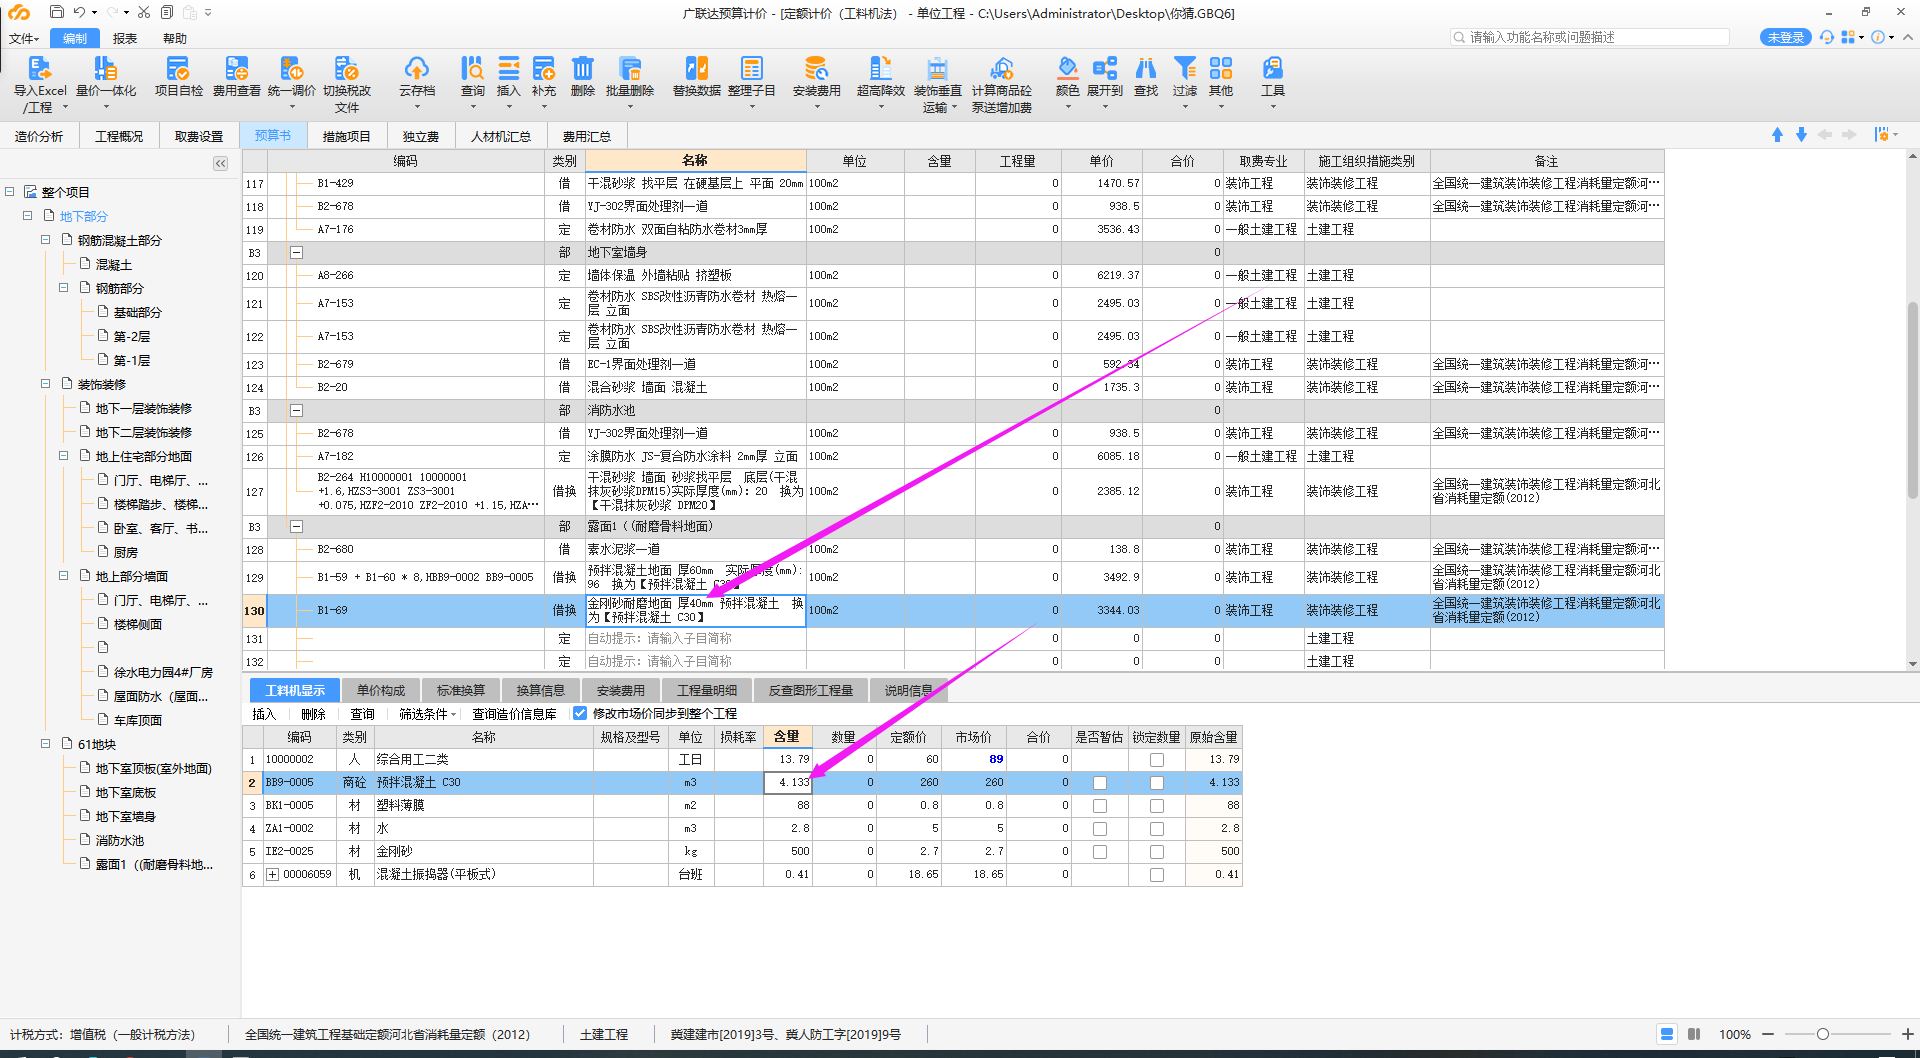Open the 颜色 color fill tool
The image size is (1920, 1058).
tap(1067, 68)
